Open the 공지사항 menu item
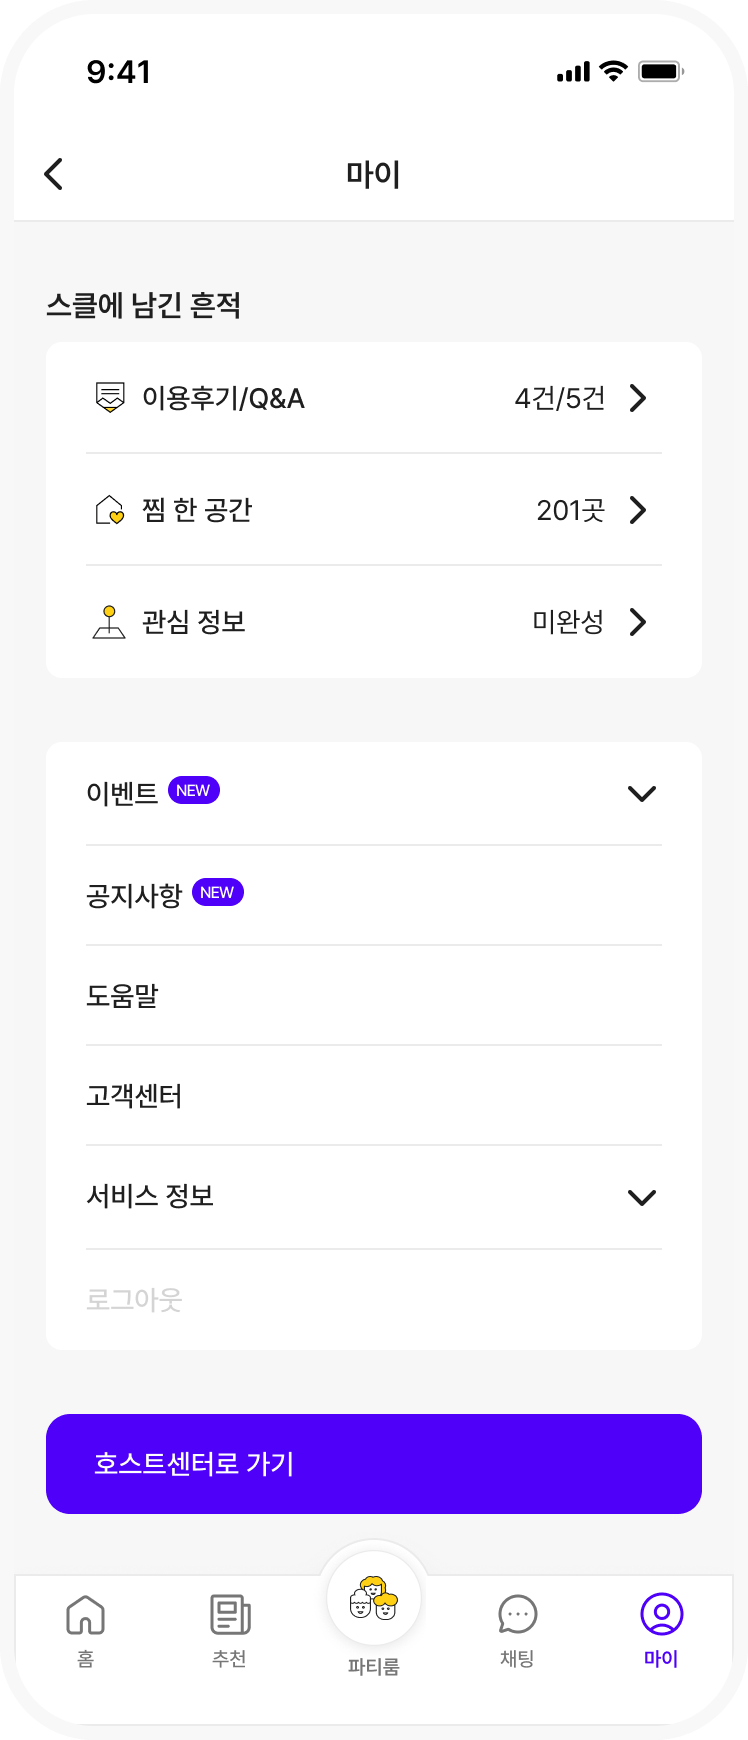This screenshot has width=748, height=1740. coord(134,895)
